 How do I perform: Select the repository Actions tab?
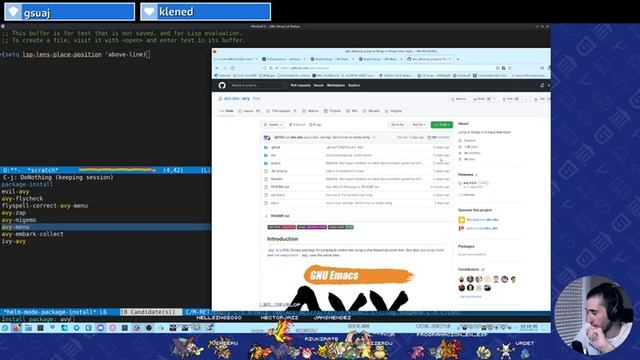[x=311, y=111]
